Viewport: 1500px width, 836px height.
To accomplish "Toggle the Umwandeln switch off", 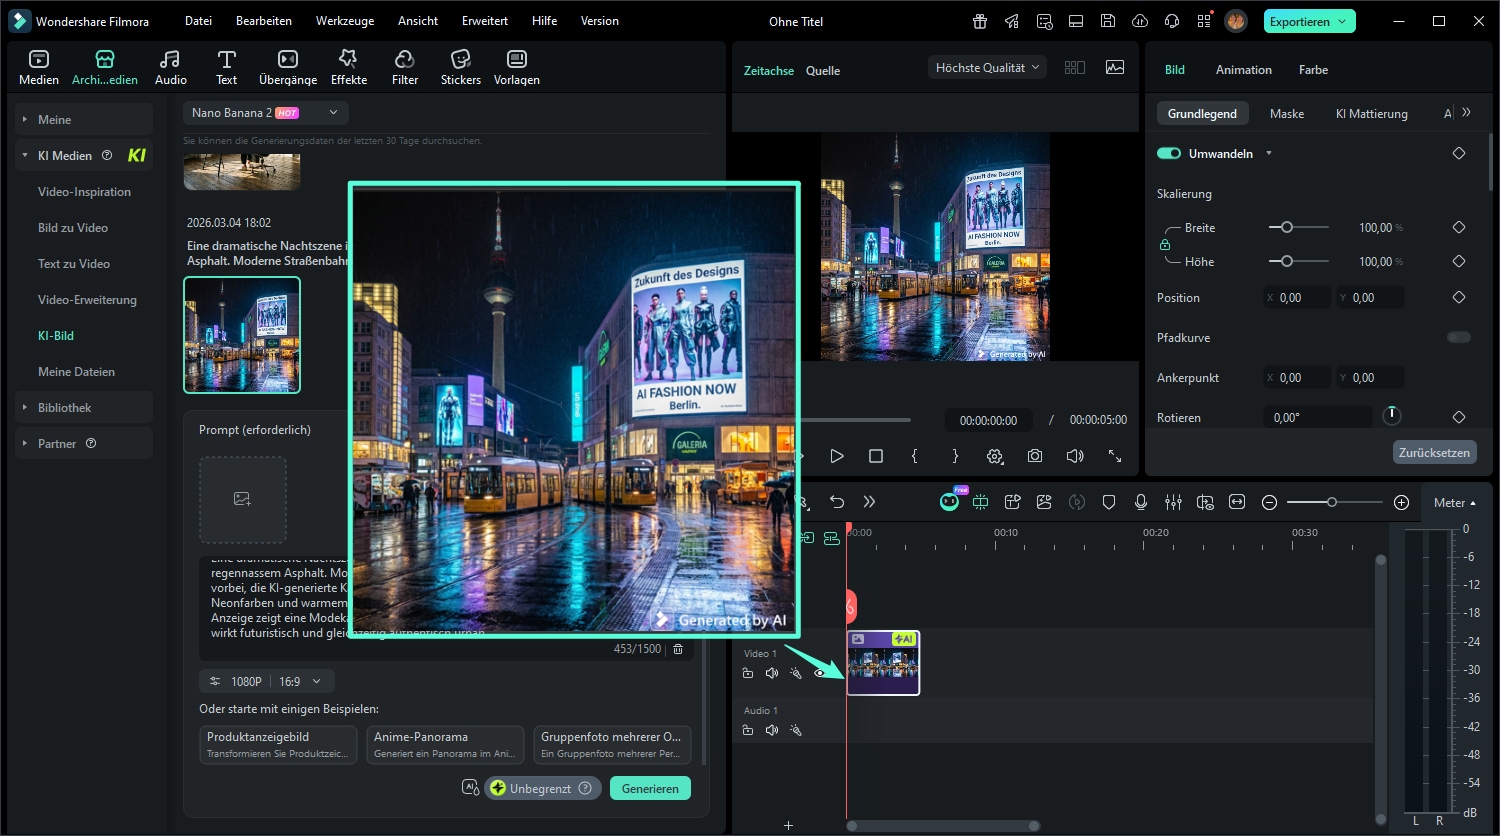I will [x=1169, y=153].
